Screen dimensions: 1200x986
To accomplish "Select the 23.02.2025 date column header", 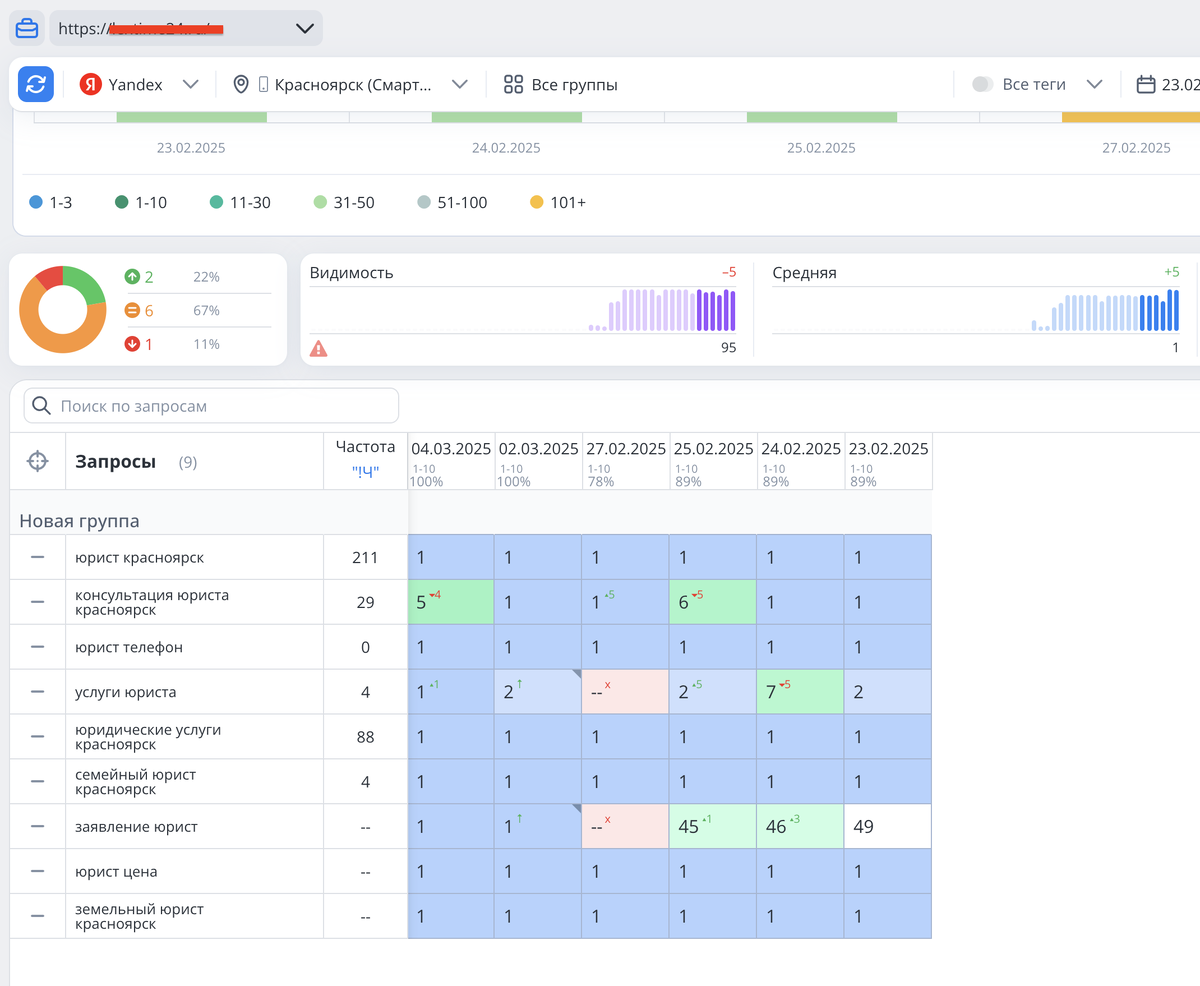I will point(889,461).
